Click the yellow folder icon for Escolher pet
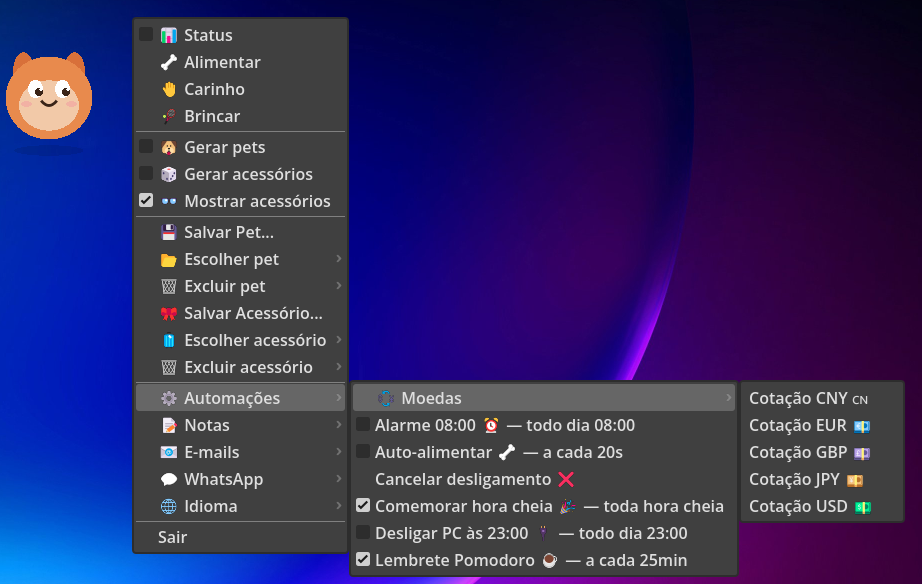The image size is (922, 584). click(x=169, y=259)
